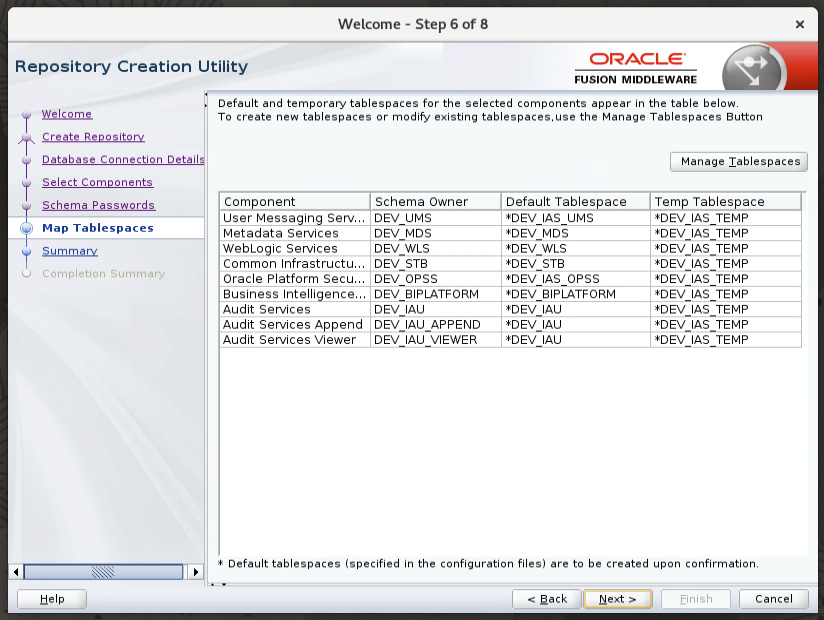
Task: Open Database Connection Details step
Action: coord(123,159)
